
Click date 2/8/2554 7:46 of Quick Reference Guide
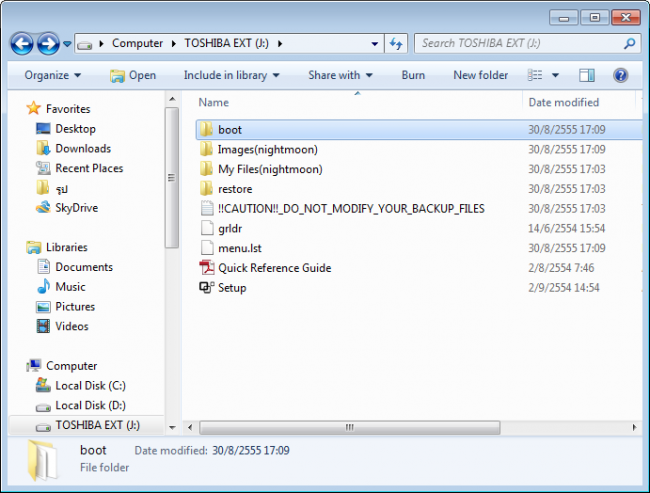tap(561, 268)
